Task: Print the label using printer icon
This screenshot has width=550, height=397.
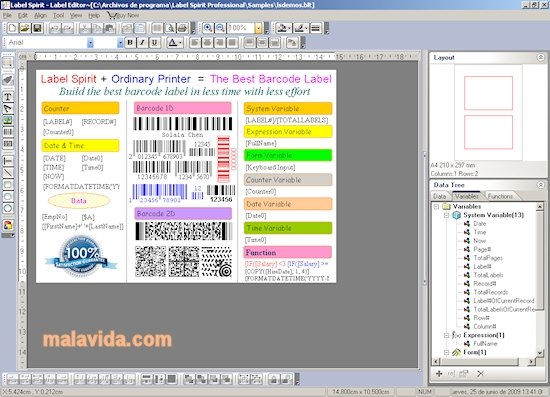Action: tap(182, 28)
